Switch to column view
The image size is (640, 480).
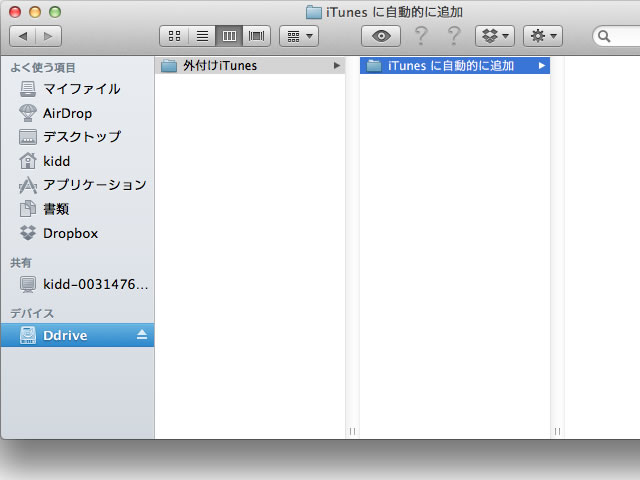tap(229, 36)
